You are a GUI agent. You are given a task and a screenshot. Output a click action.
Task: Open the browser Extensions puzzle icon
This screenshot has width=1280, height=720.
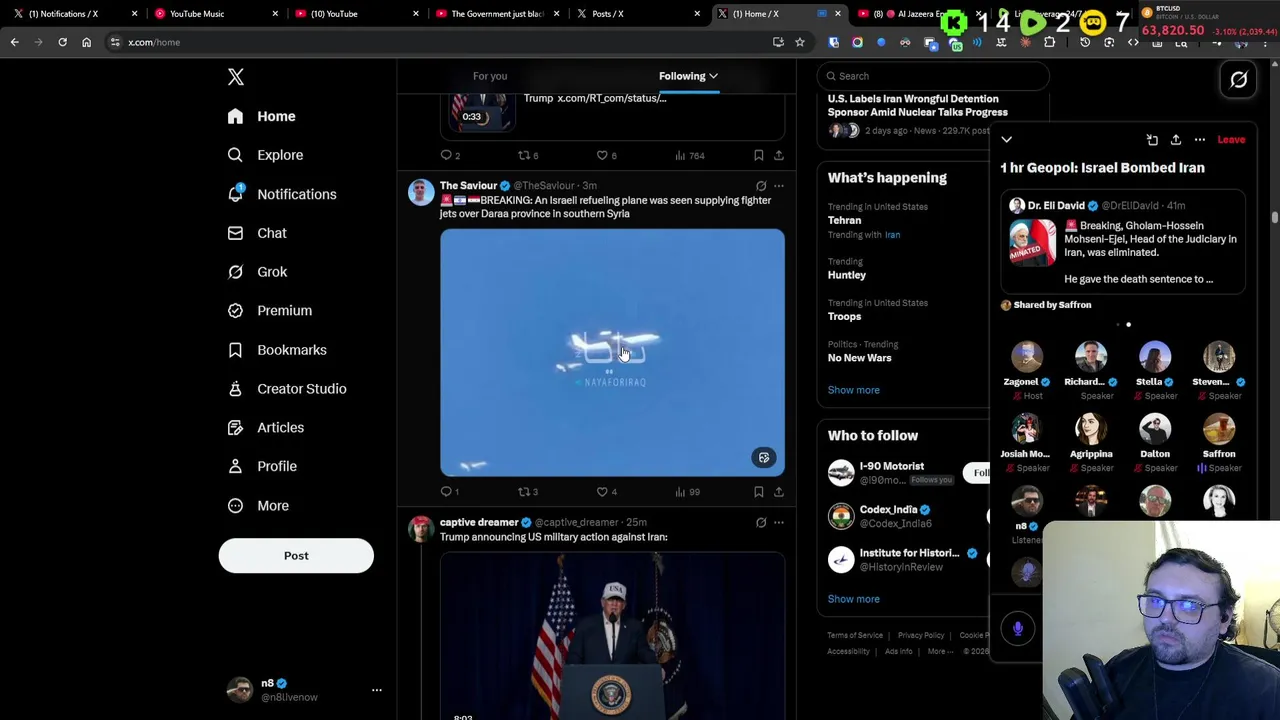pyautogui.click(x=1050, y=42)
